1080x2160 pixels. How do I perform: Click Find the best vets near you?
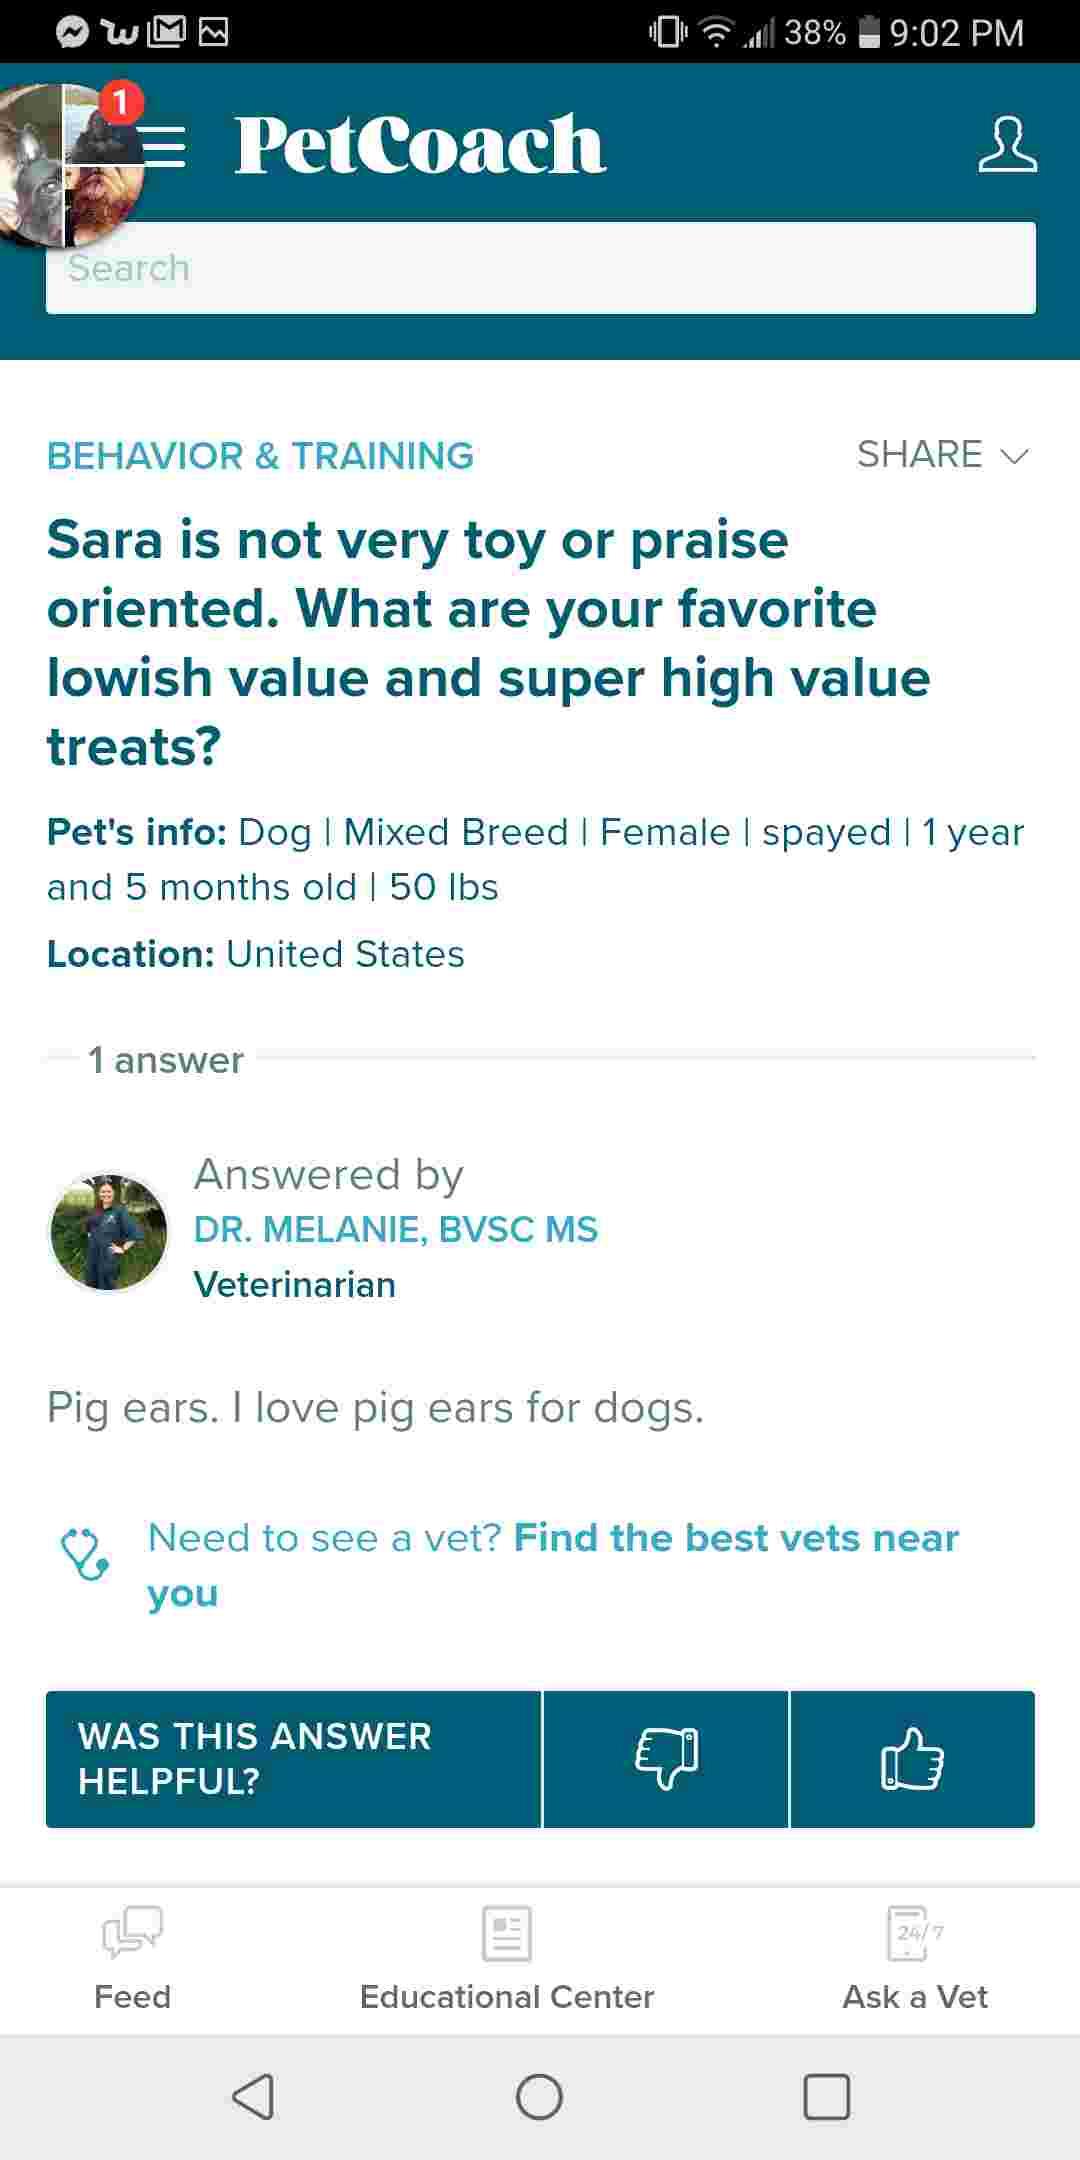[737, 1538]
